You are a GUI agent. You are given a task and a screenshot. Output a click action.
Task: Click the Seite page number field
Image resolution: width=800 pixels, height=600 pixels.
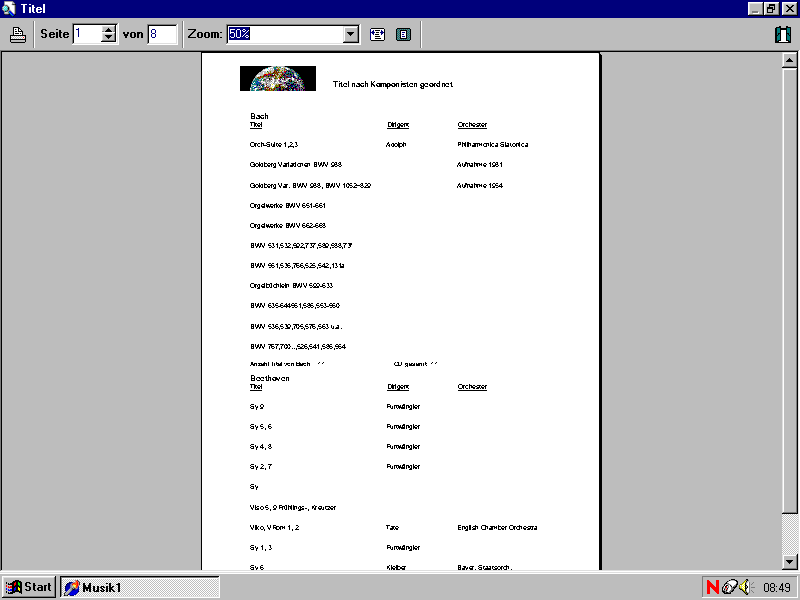point(87,34)
